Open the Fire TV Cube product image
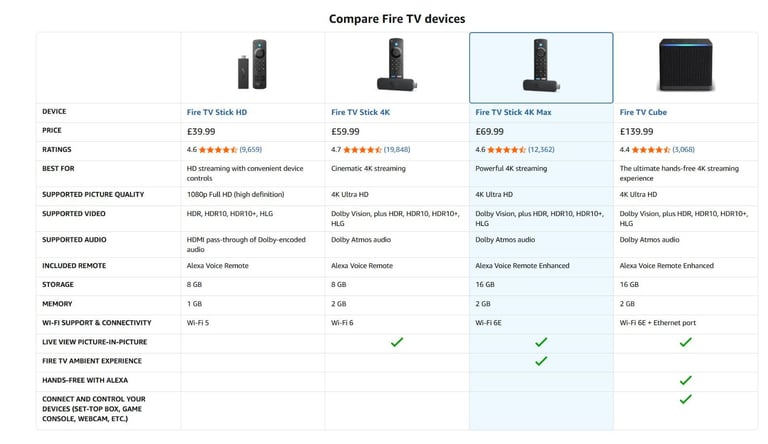The height and width of the screenshot is (444, 768). [x=685, y=65]
